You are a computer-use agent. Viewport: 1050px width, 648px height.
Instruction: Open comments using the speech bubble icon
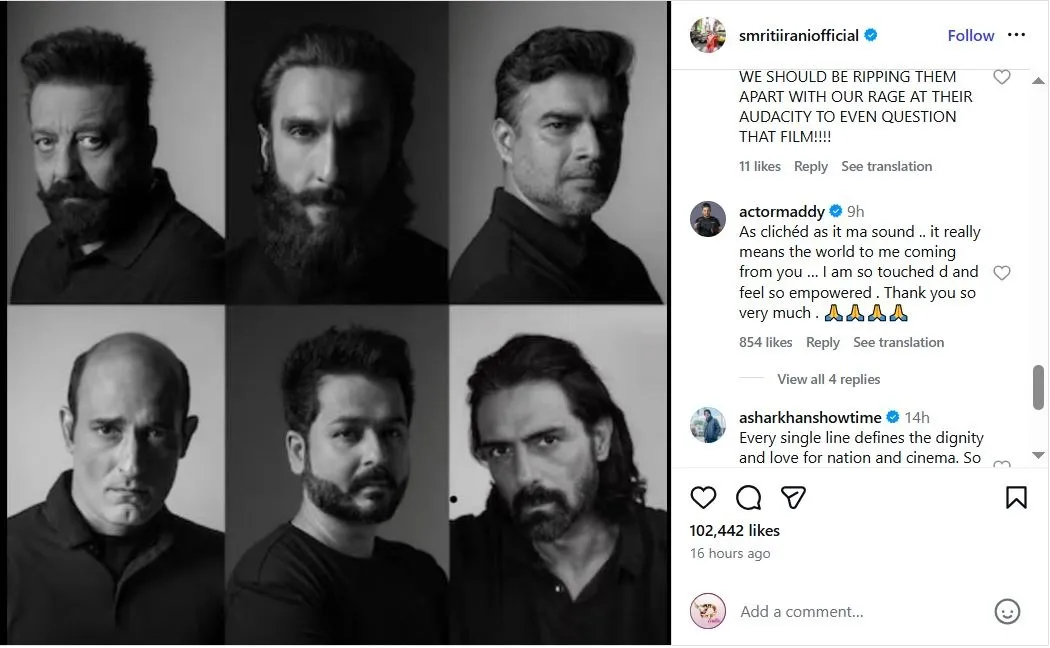tap(748, 497)
